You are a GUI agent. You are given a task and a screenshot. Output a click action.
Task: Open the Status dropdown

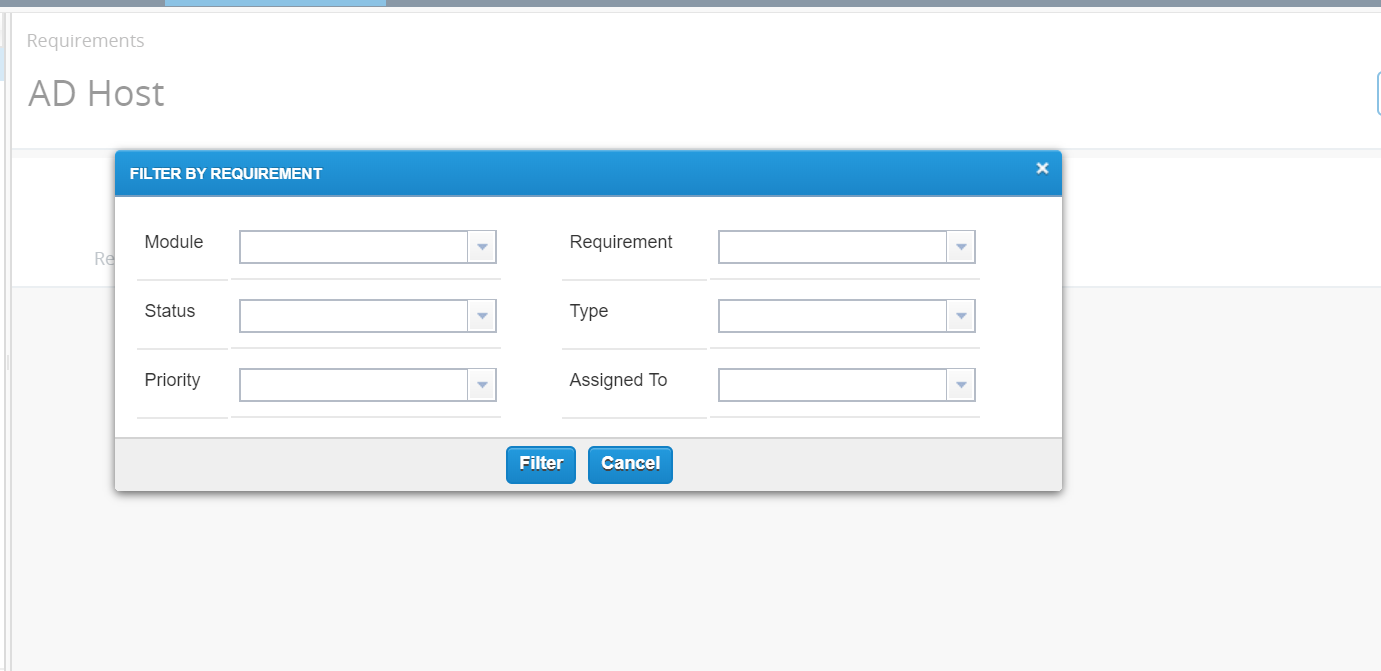(x=482, y=316)
